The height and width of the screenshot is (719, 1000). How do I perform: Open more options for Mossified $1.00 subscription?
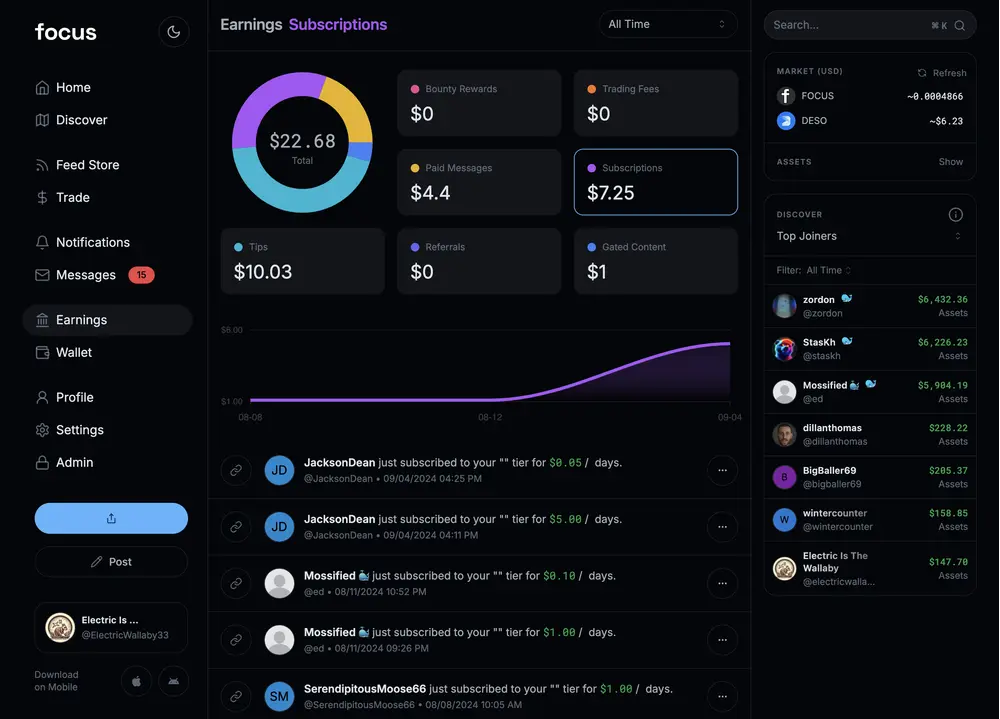coord(723,640)
